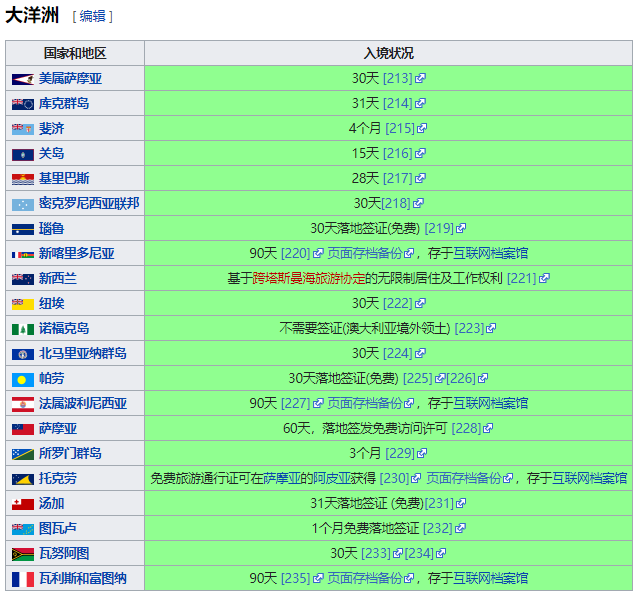The height and width of the screenshot is (598, 639).
Task: Open reference [230] in Tokelau row
Action: [x=400, y=478]
